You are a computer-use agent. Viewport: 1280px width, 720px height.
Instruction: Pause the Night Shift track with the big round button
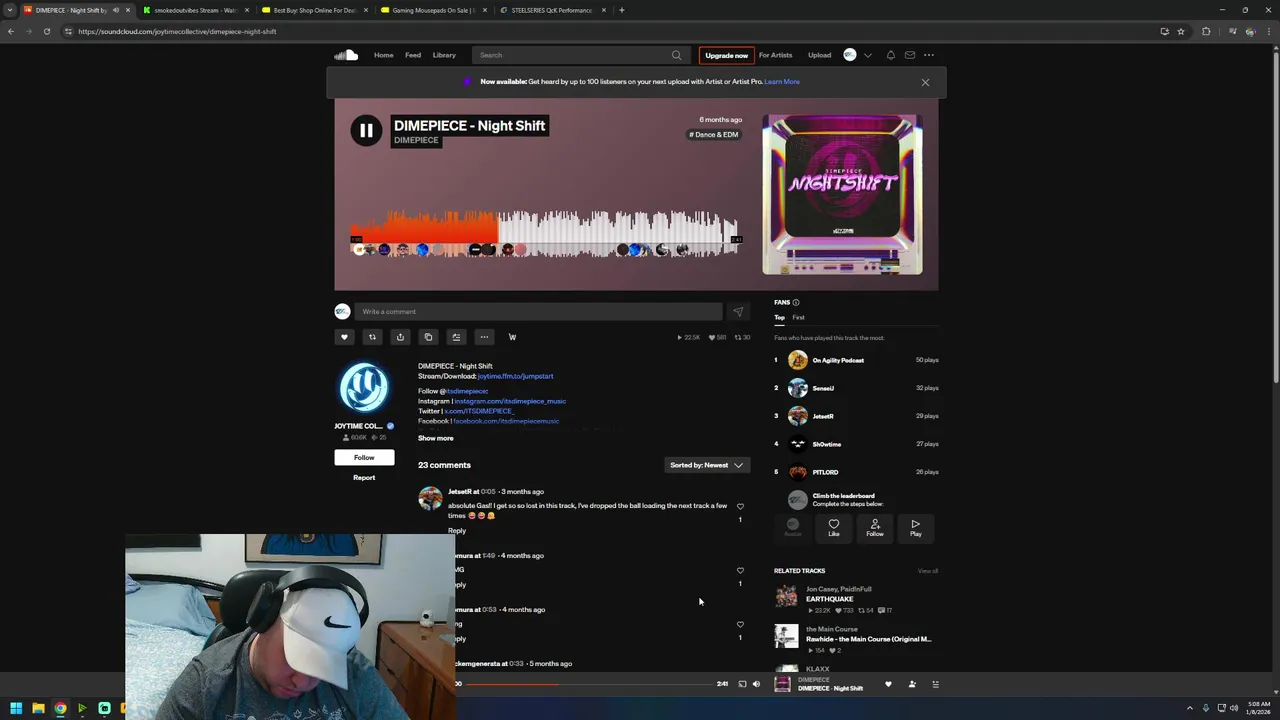(366, 130)
